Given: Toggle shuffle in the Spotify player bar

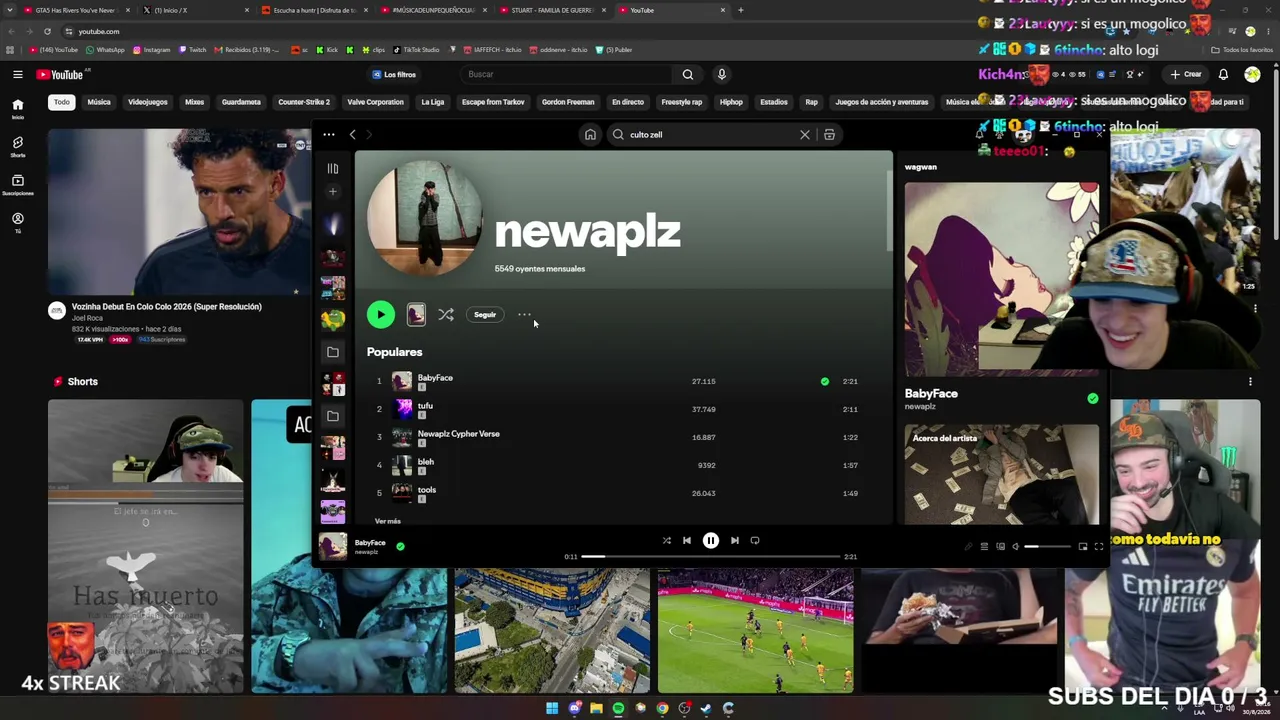Looking at the screenshot, I should [x=667, y=541].
